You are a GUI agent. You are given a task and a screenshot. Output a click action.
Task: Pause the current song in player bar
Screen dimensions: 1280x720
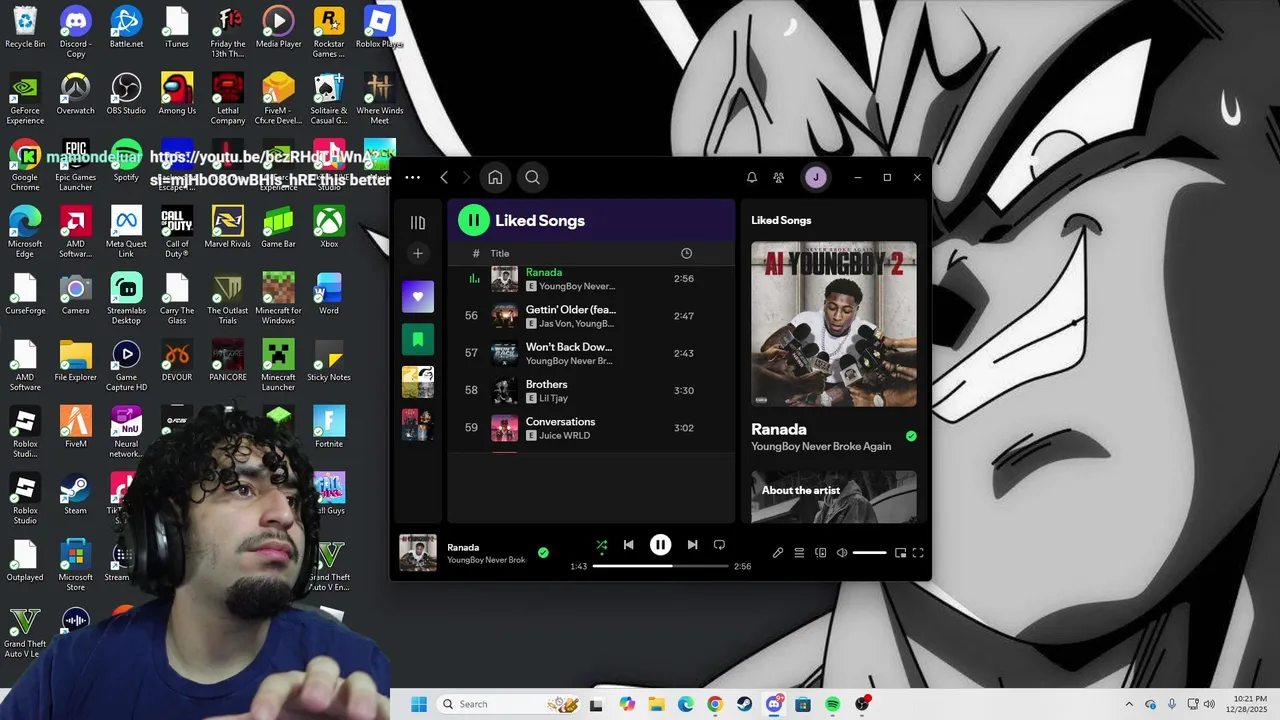point(660,545)
